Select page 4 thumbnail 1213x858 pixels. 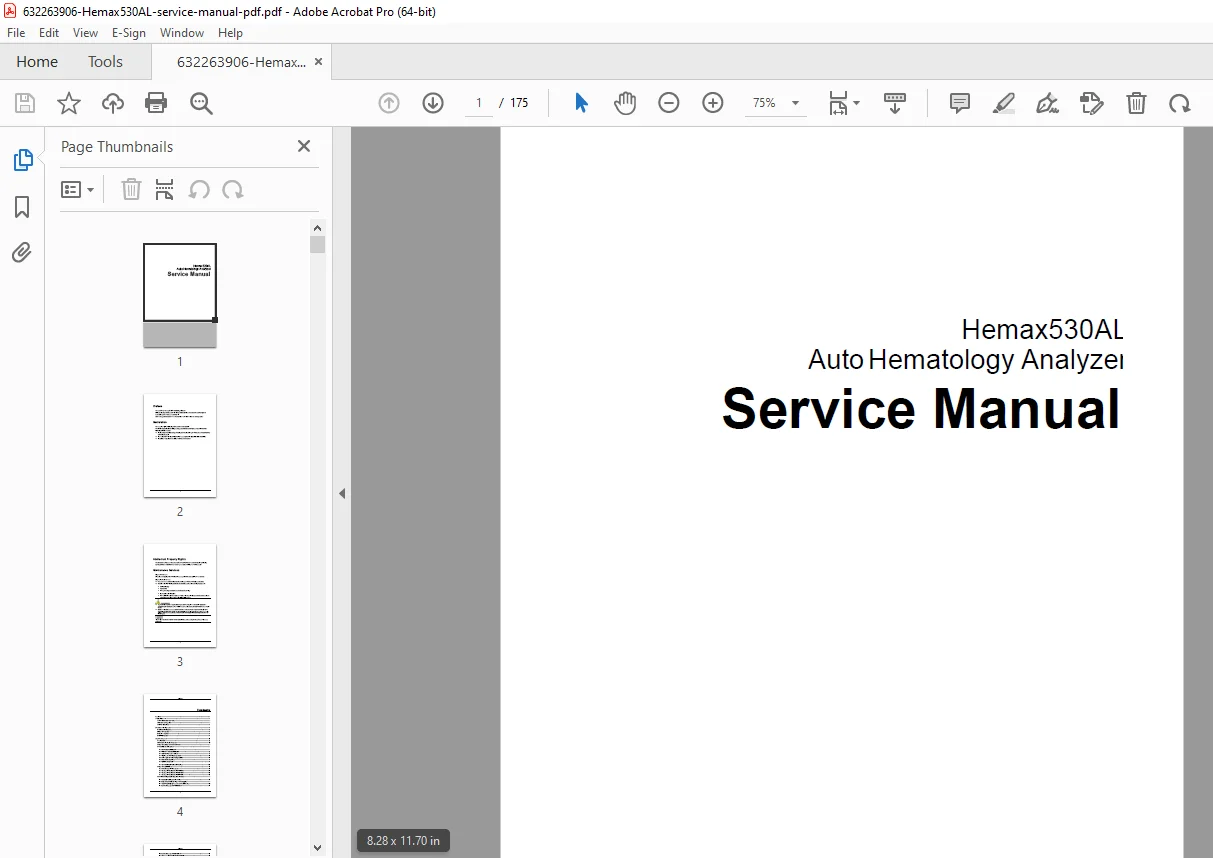tap(180, 745)
